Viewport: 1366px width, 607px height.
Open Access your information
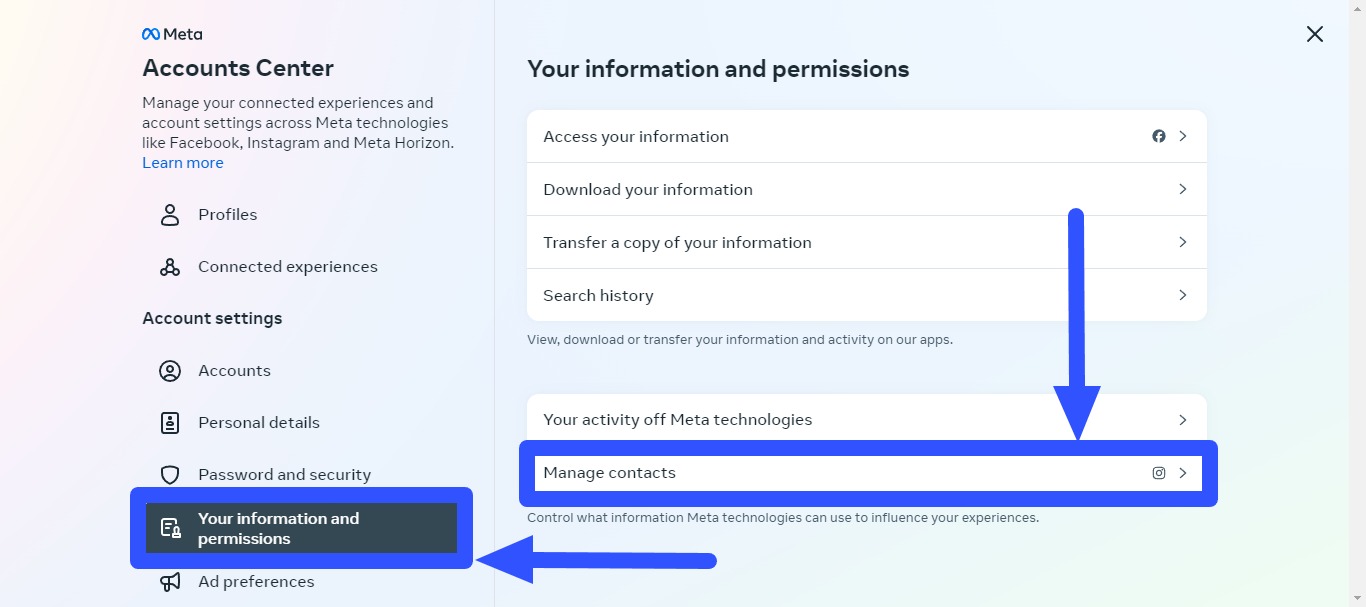[x=866, y=136]
